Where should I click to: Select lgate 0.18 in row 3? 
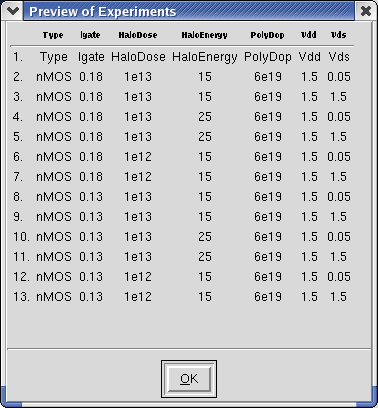(91, 97)
